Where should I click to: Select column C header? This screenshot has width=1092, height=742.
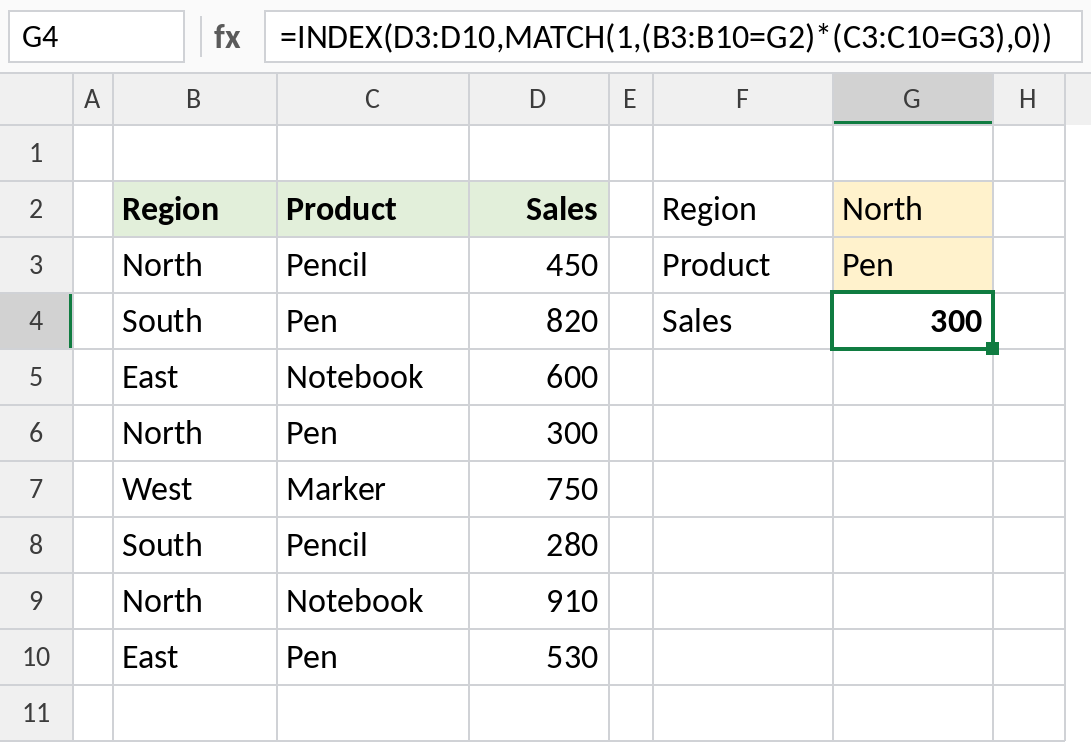coord(373,100)
